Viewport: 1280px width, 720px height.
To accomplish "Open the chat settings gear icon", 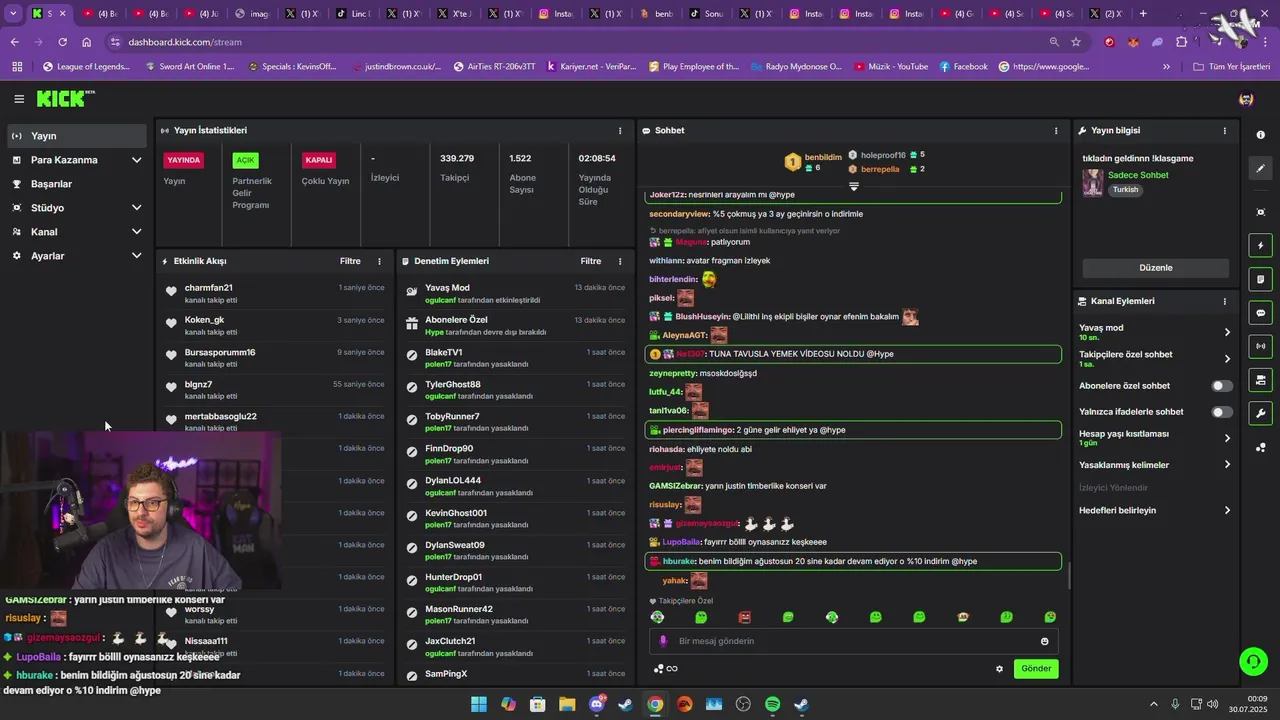I will point(999,669).
